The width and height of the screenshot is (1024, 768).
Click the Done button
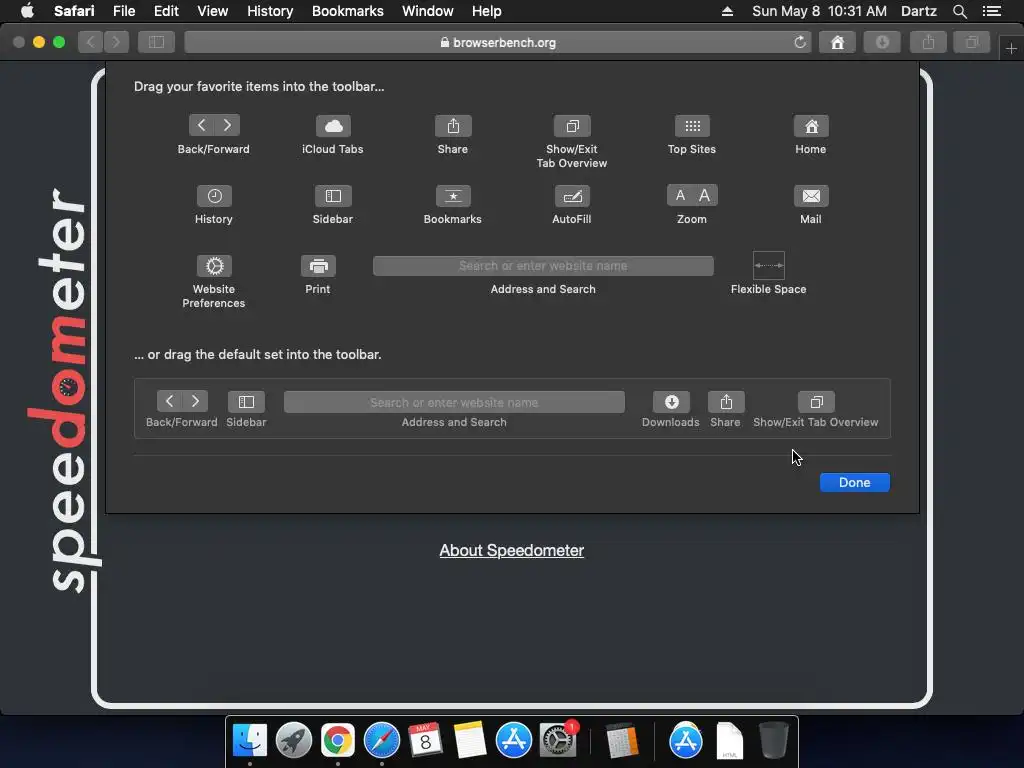point(855,483)
